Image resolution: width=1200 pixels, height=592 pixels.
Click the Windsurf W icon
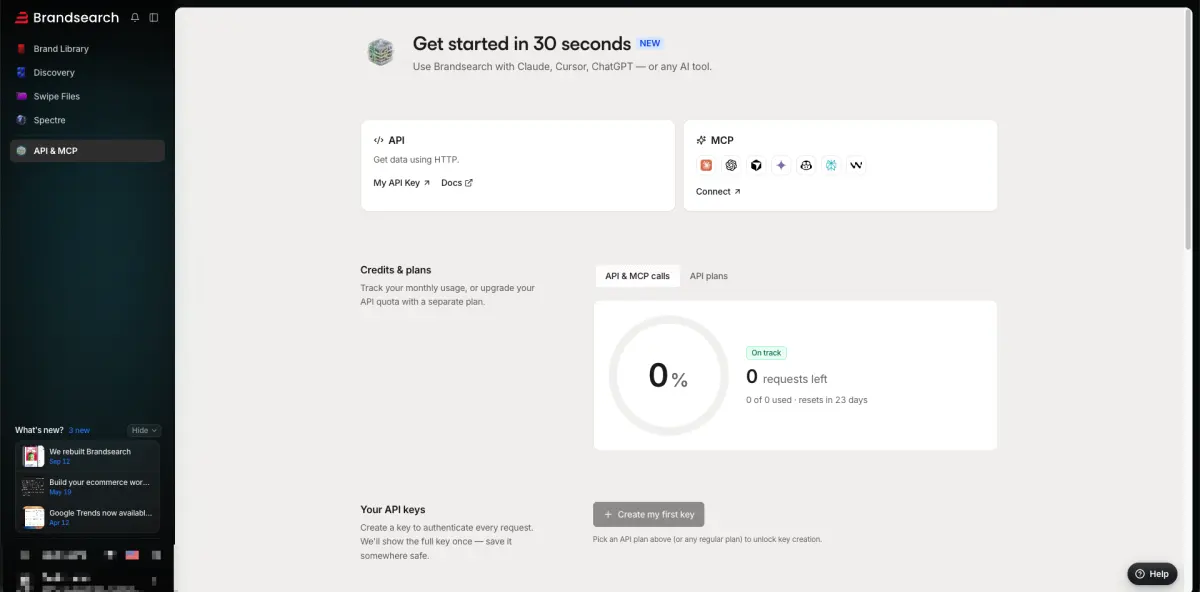(856, 165)
